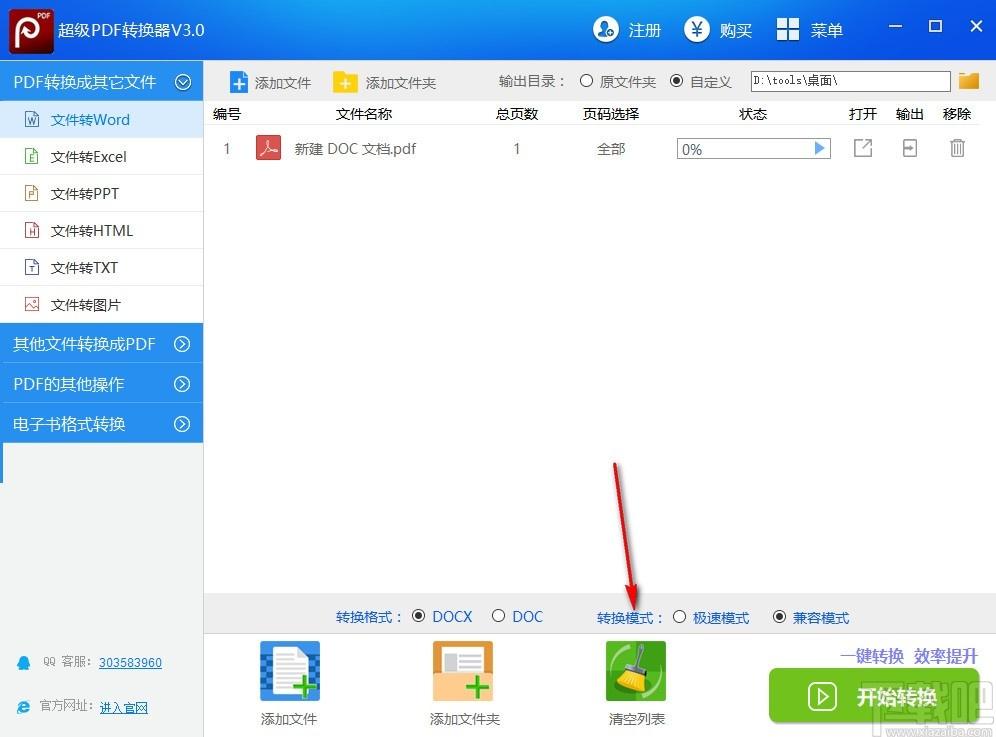Select 文件转TXT menu item
This screenshot has width=996, height=737.
(102, 267)
